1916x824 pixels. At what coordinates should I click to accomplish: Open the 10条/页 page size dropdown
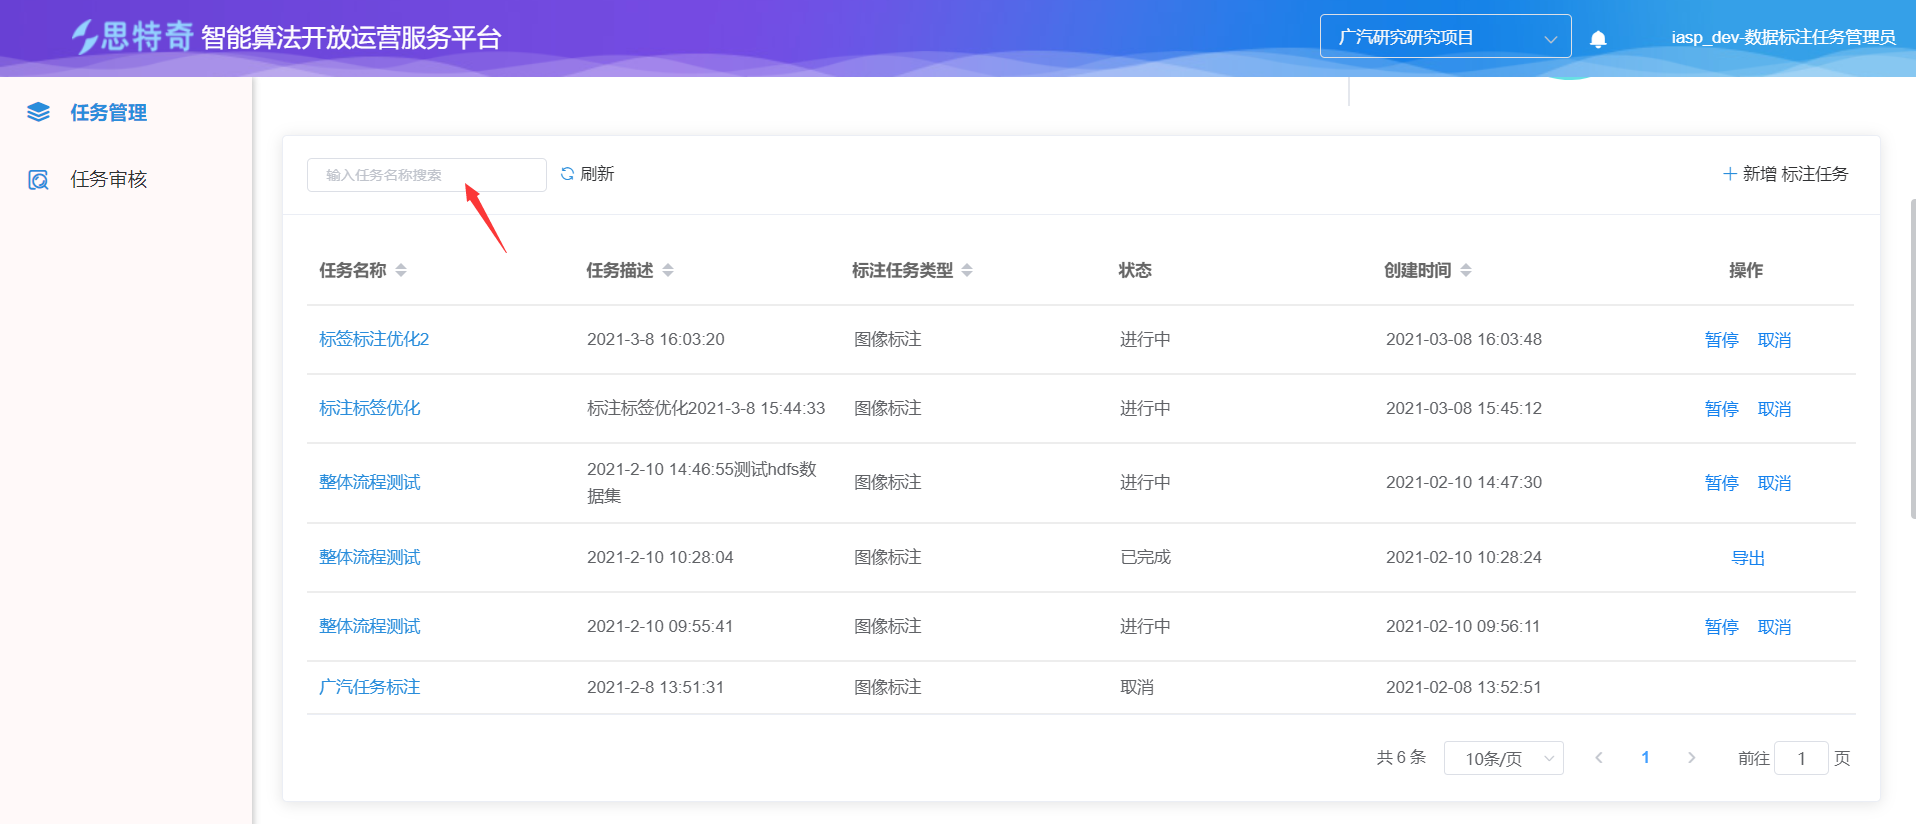[x=1504, y=758]
